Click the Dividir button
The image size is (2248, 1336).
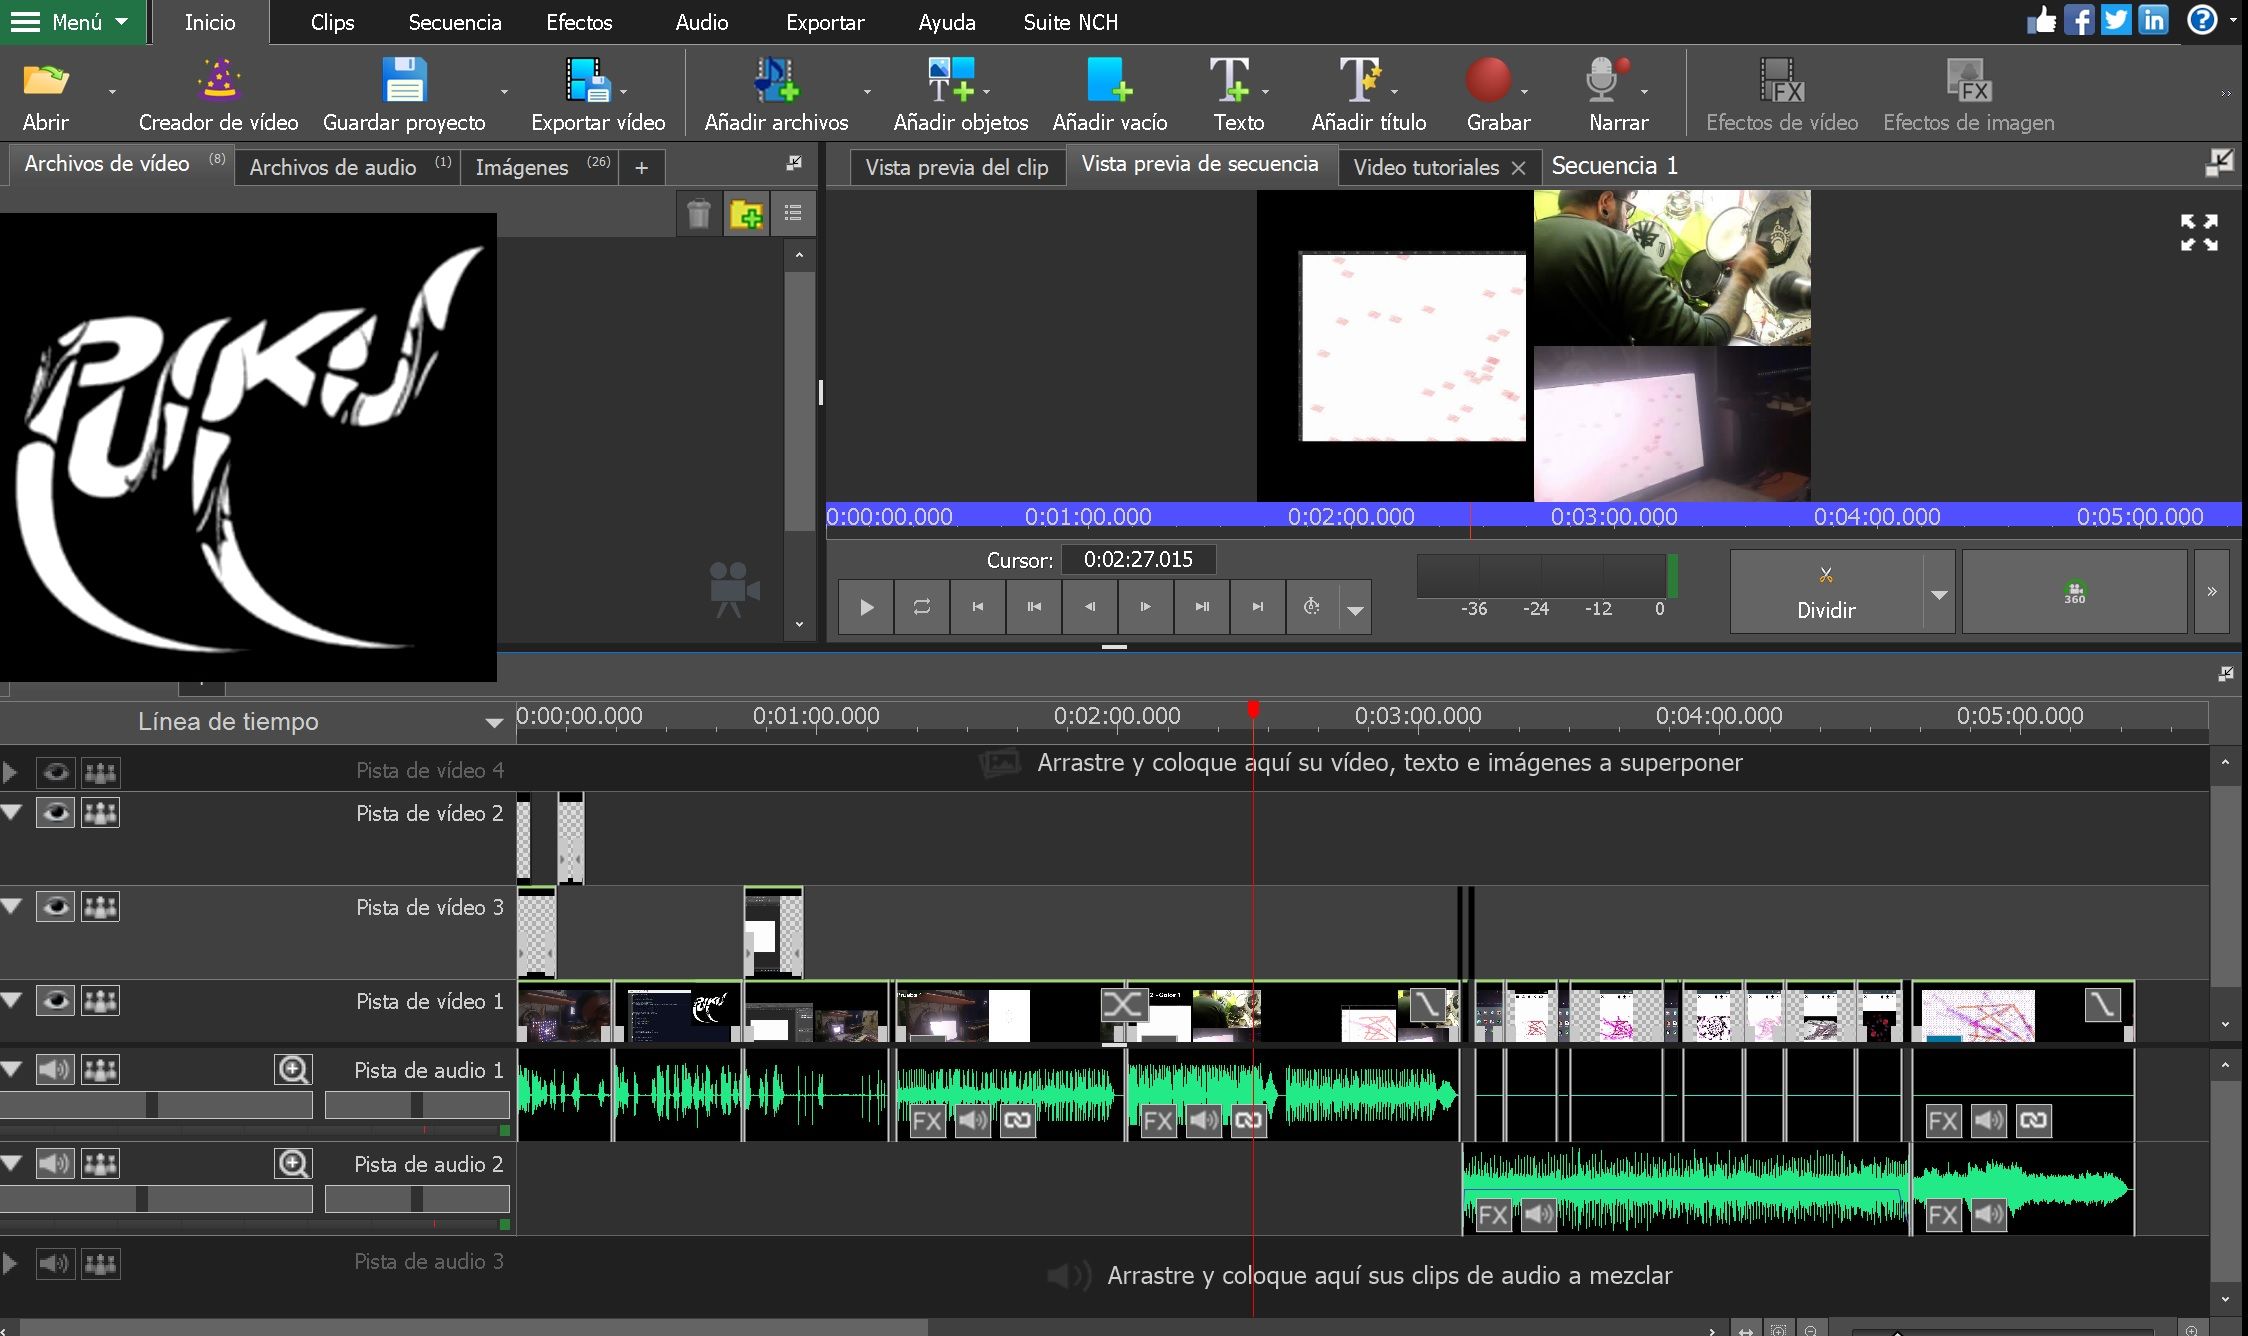pos(1826,592)
